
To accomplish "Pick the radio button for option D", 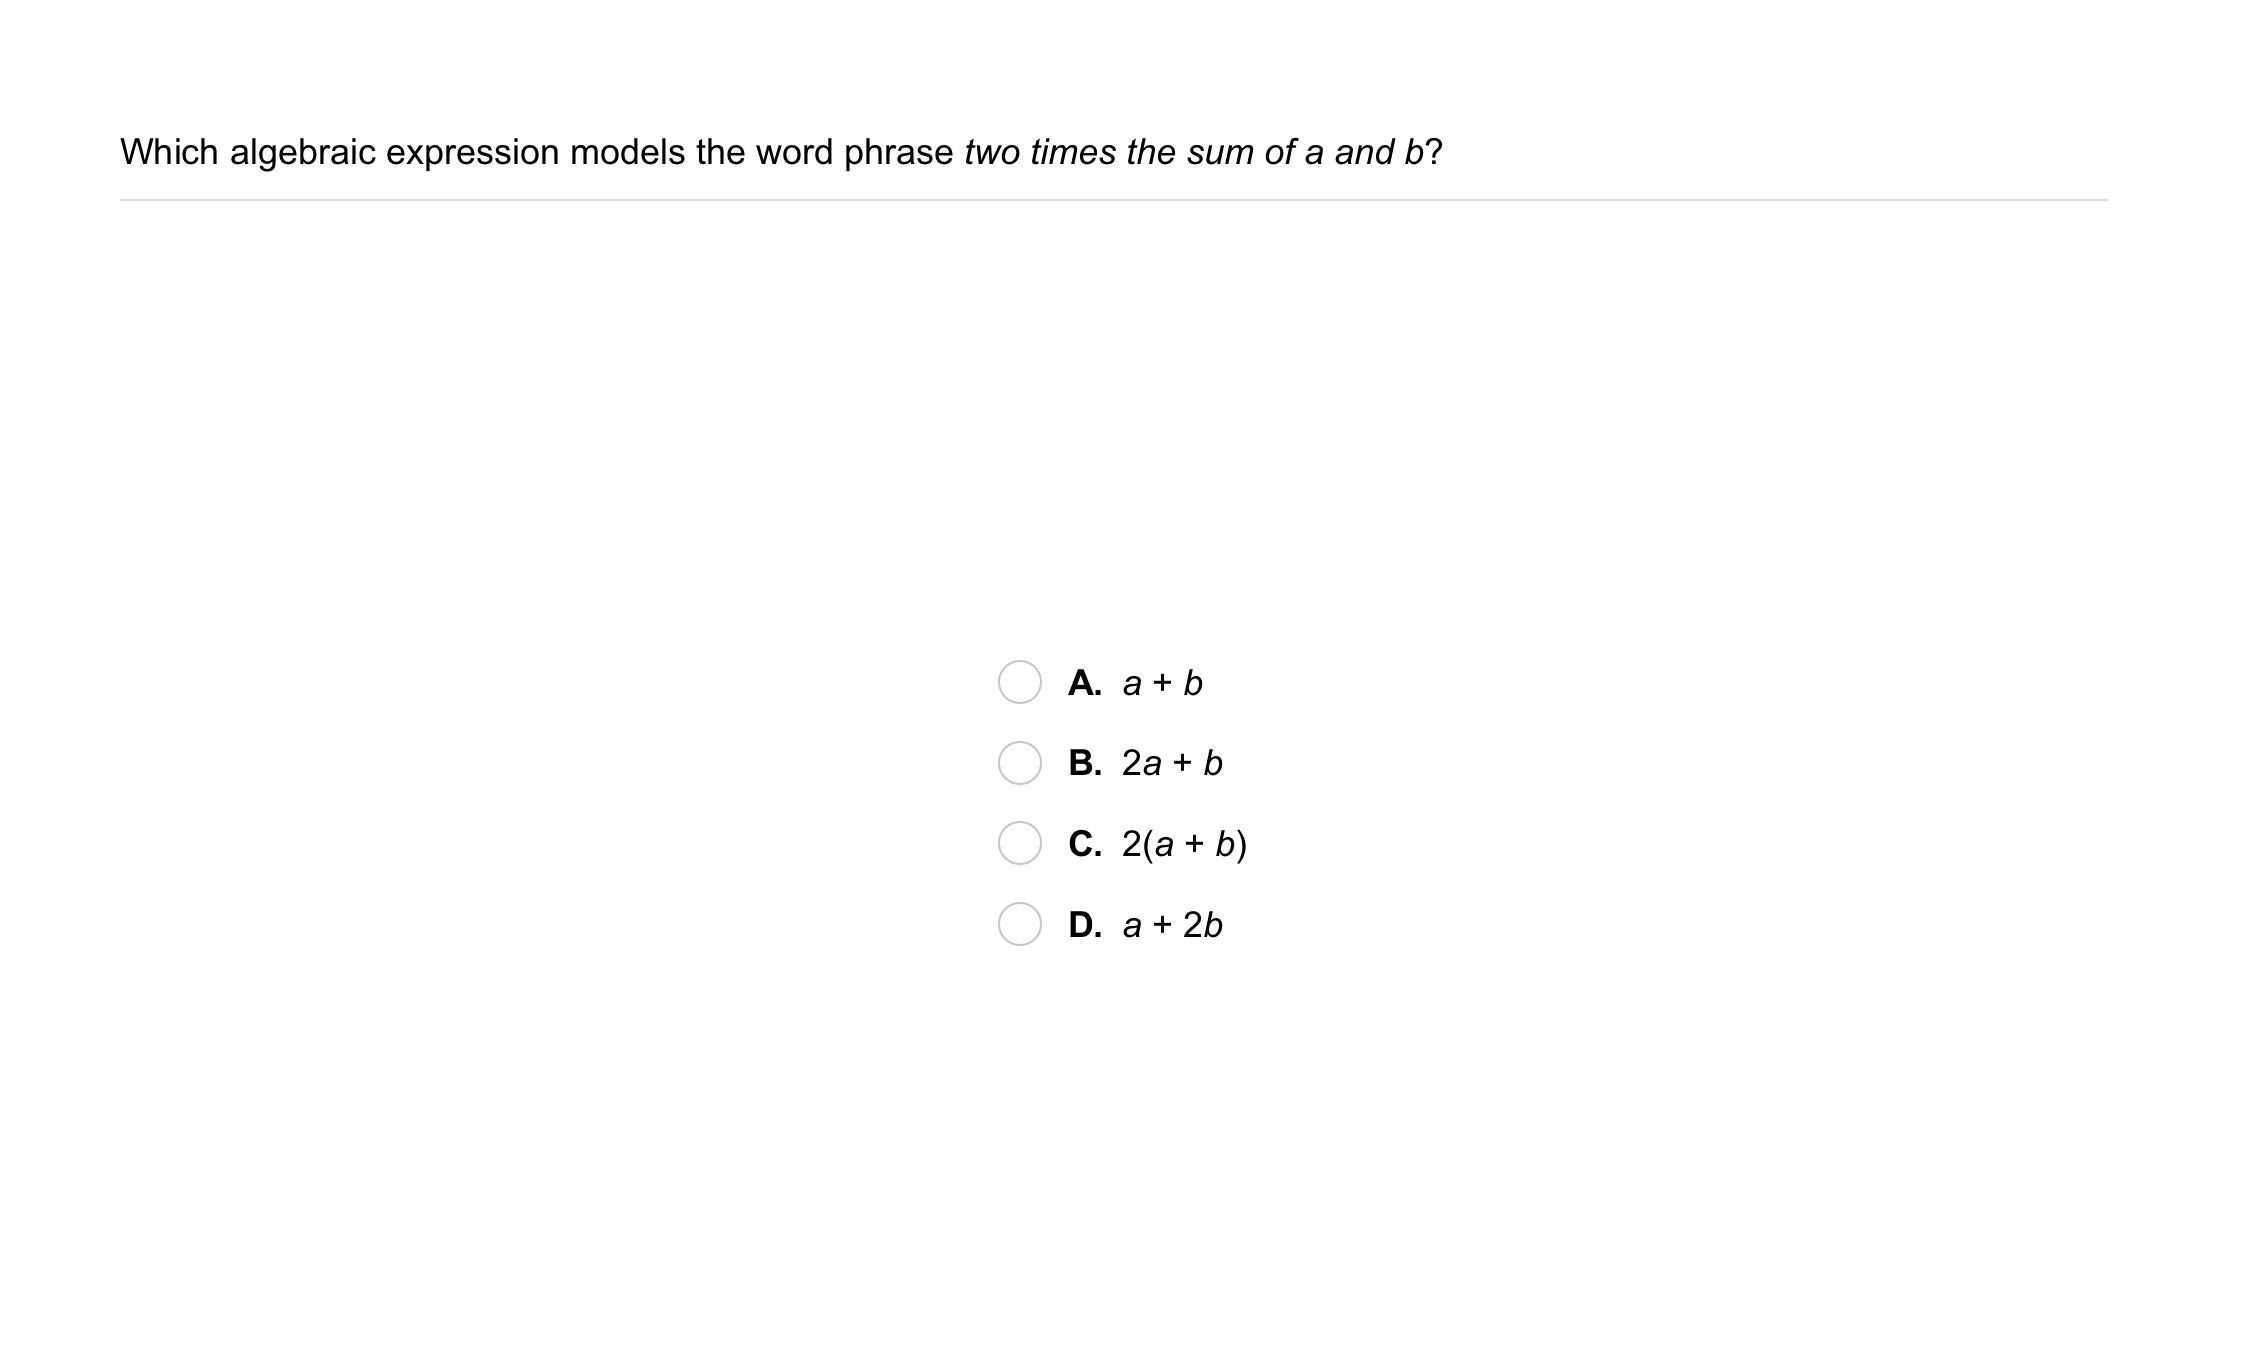I will 1019,924.
